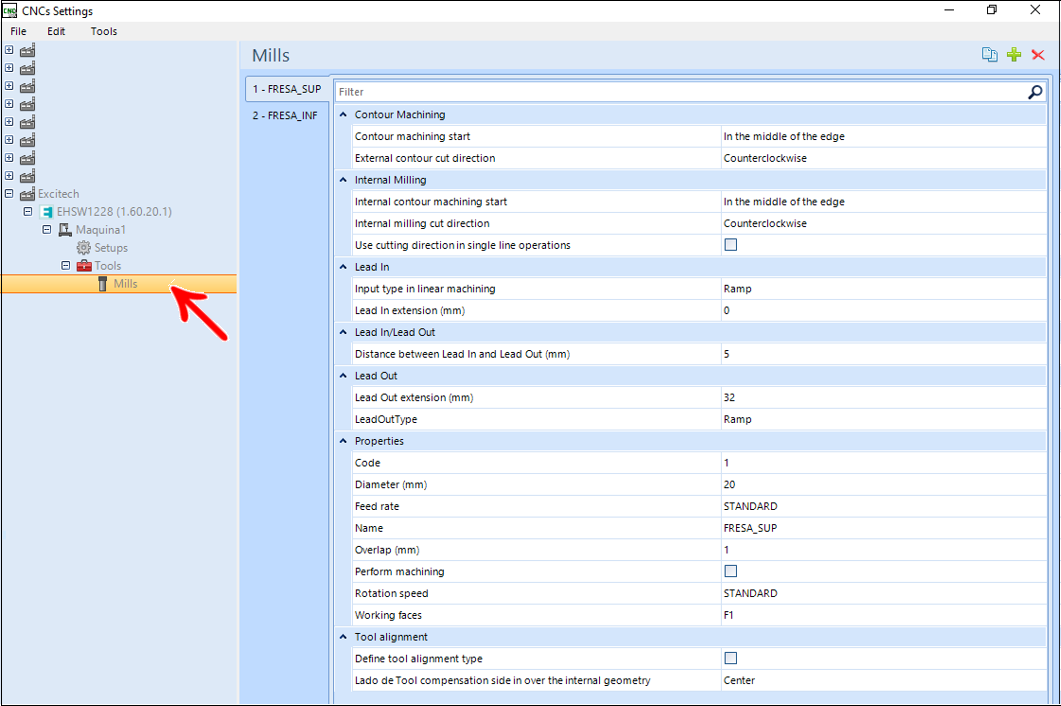This screenshot has height=706, width=1061.
Task: Enable the Perform machining checkbox
Action: pyautogui.click(x=731, y=571)
